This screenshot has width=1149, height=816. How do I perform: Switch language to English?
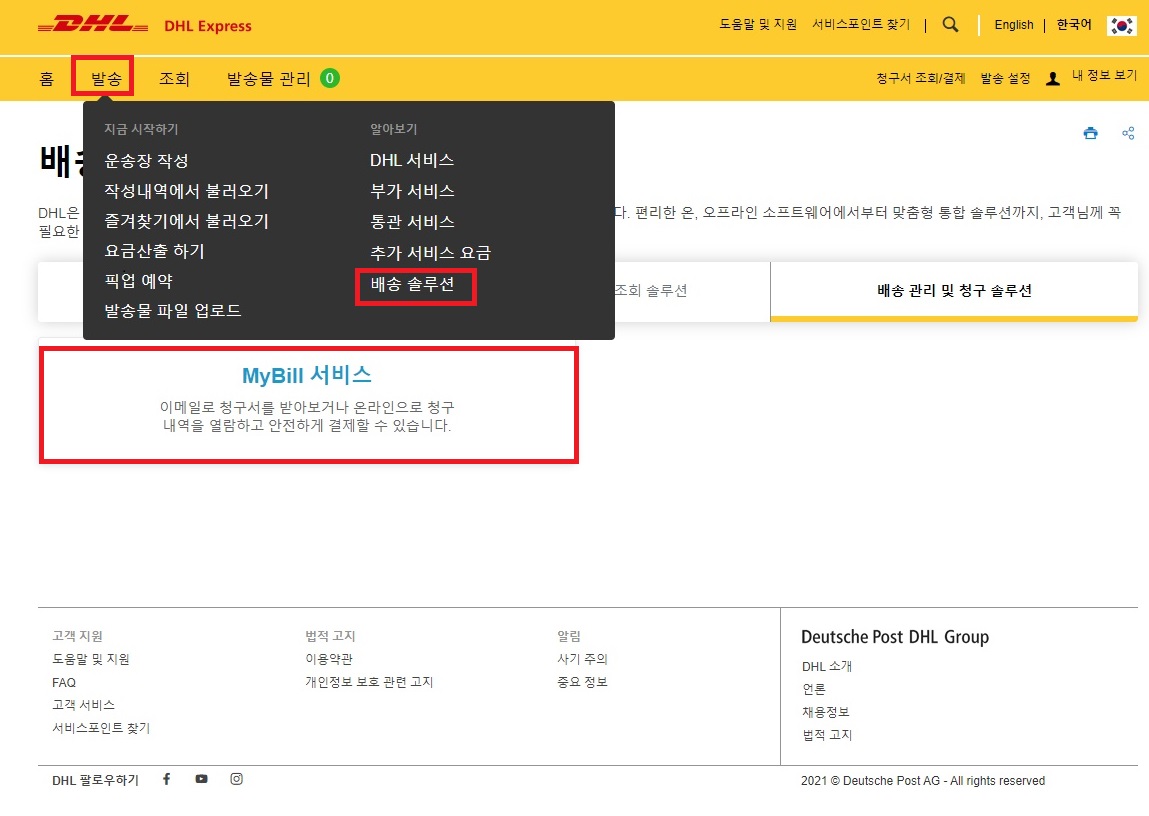tap(1013, 25)
